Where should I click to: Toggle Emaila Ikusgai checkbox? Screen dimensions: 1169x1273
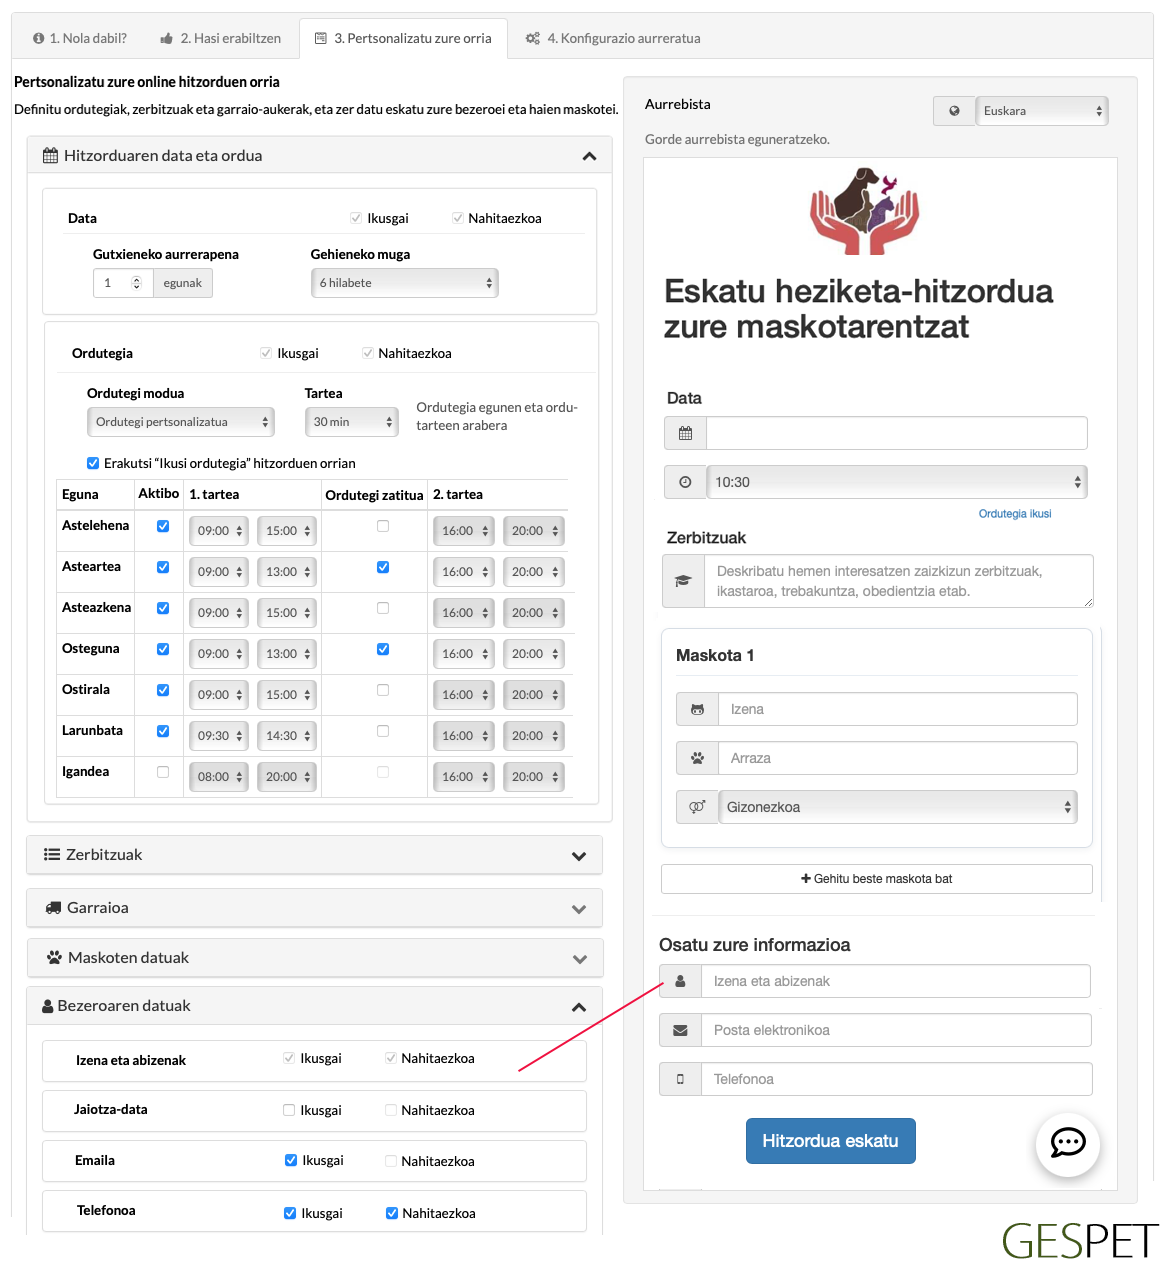pos(291,1160)
